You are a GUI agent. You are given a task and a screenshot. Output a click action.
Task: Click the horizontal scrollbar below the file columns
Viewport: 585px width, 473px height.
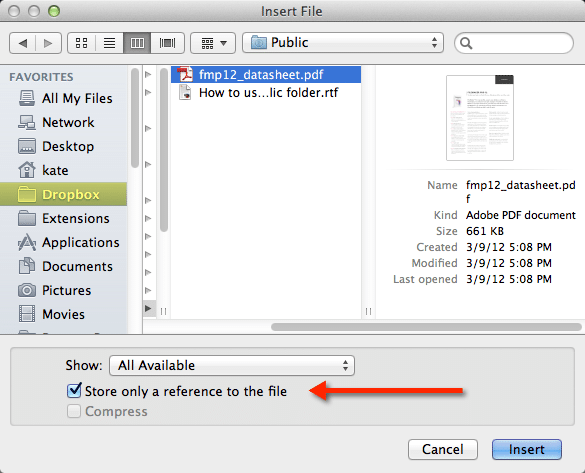tap(426, 327)
